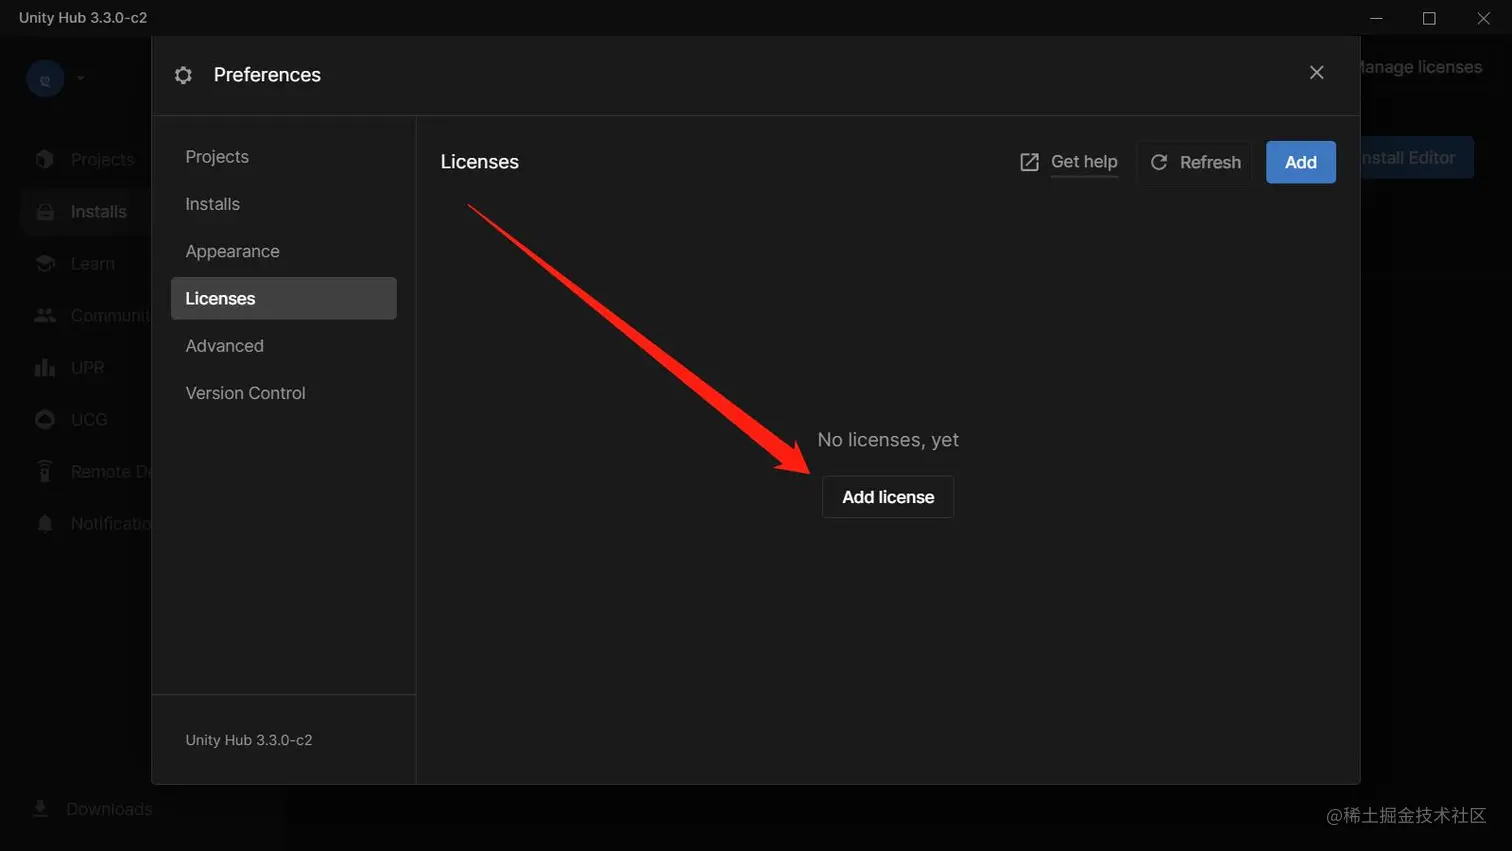
Task: Open the Get help link
Action: point(1084,162)
